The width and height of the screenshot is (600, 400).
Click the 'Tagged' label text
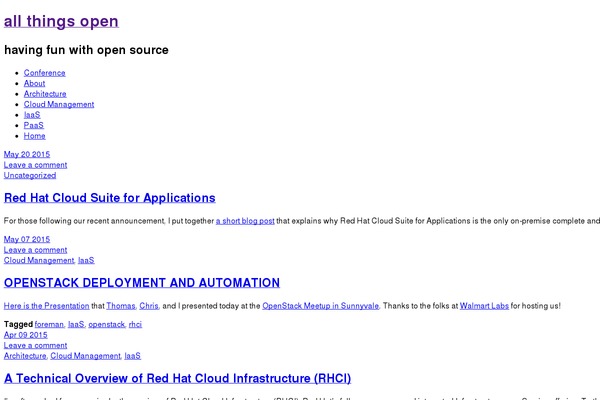(x=18, y=324)
